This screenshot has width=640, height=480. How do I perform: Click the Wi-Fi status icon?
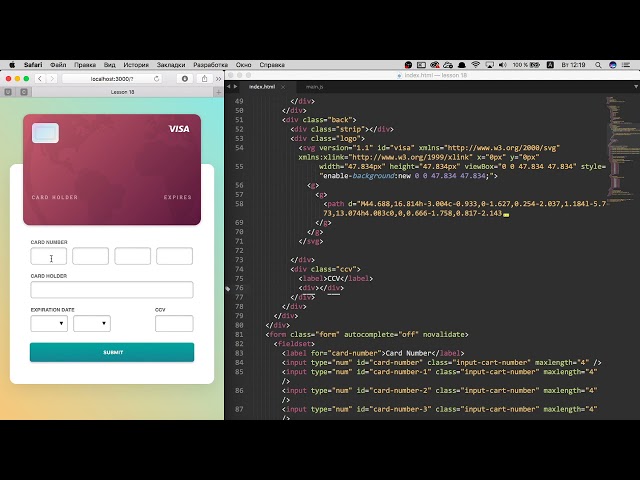click(476, 65)
